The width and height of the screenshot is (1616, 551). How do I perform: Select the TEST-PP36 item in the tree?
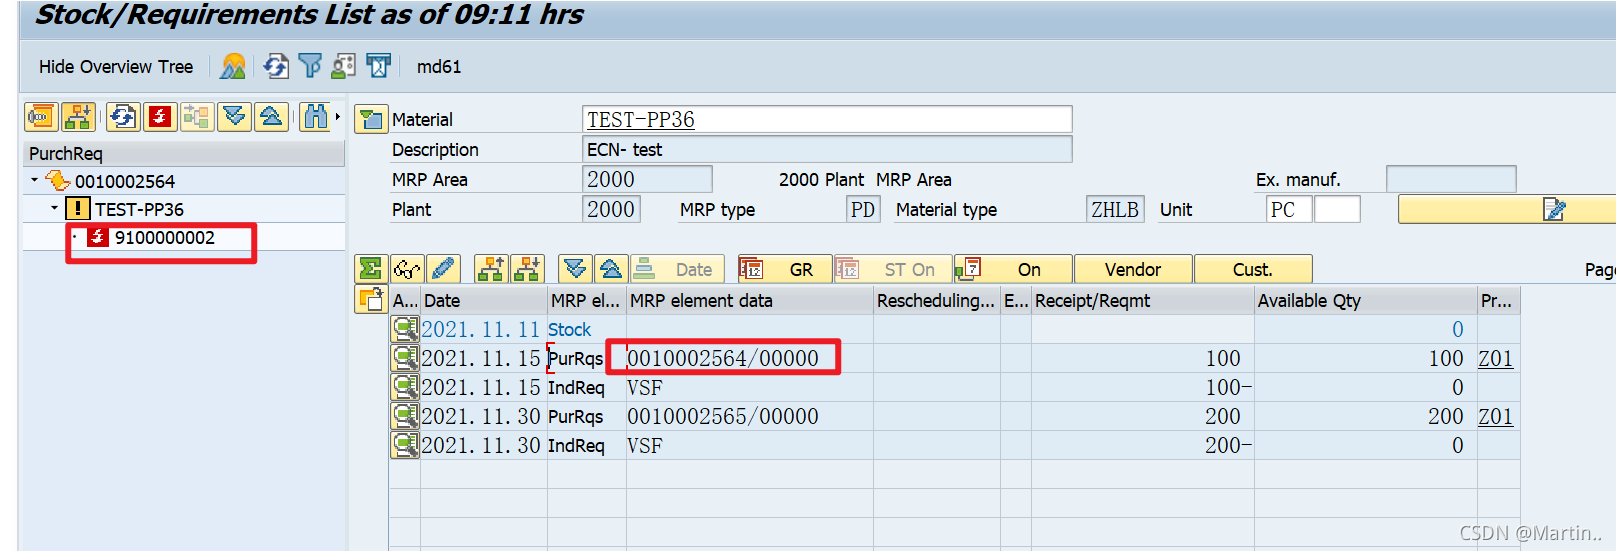pos(139,210)
